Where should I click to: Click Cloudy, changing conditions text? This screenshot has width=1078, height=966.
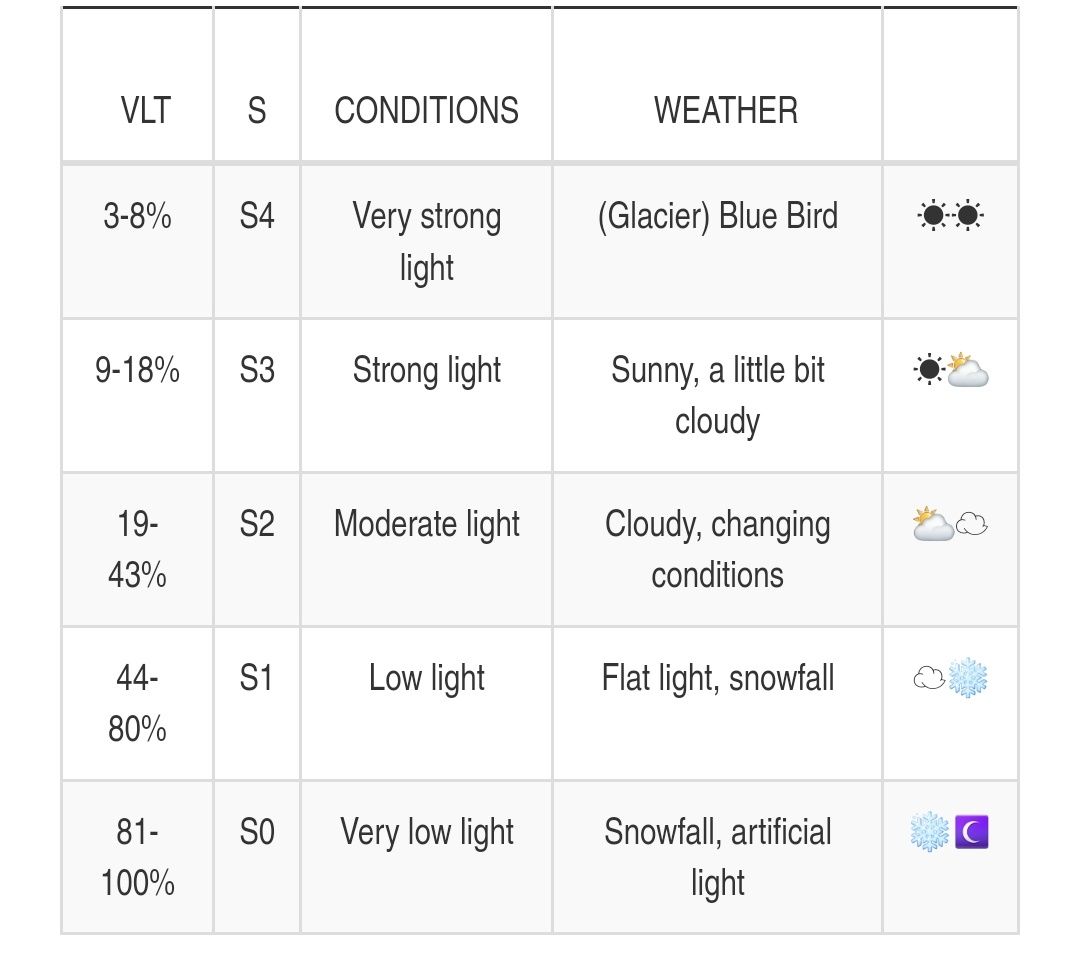click(717, 549)
